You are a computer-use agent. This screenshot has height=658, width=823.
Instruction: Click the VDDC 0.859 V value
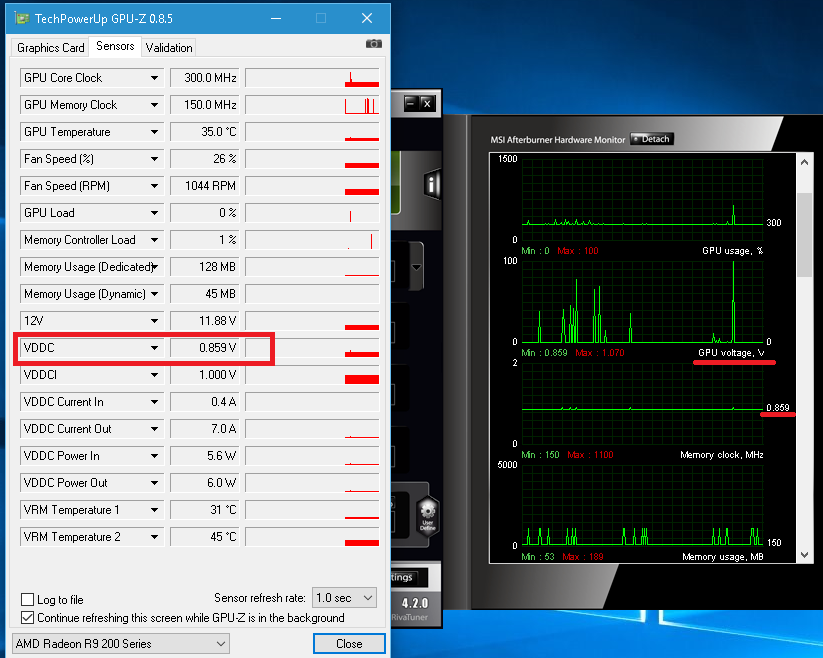(x=205, y=348)
